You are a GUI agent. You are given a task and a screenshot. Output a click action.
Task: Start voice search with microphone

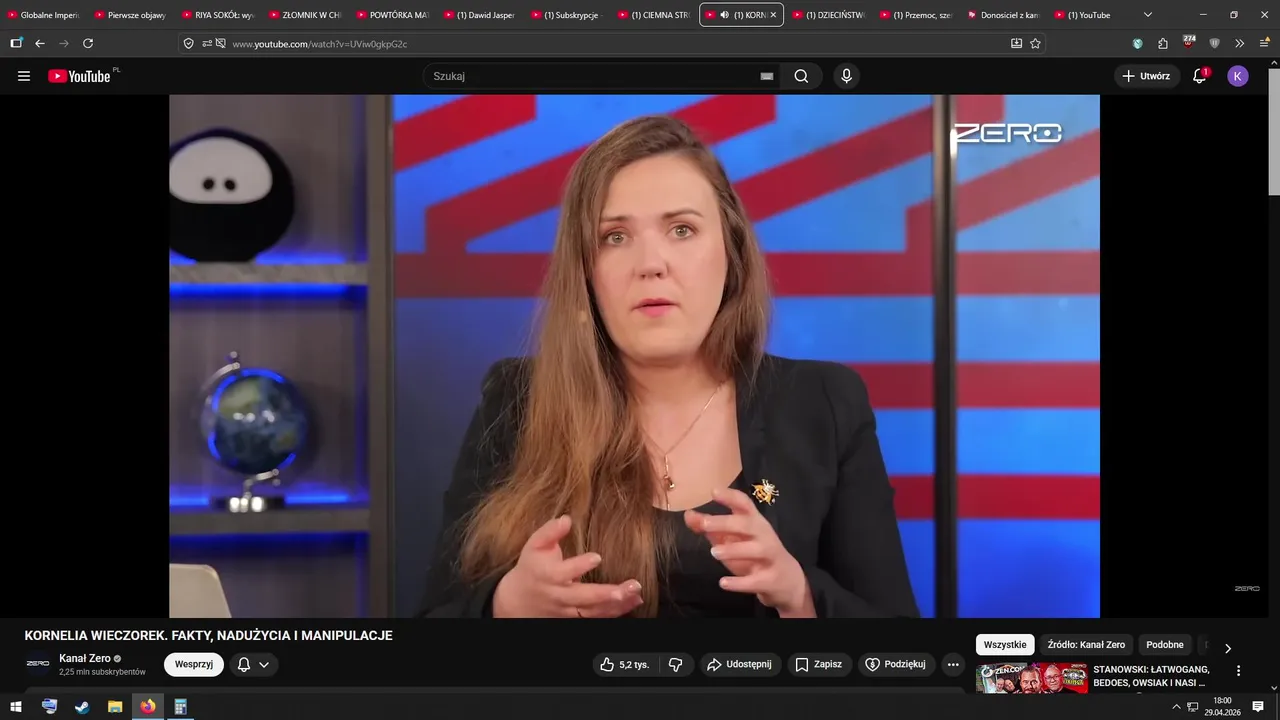coord(846,76)
